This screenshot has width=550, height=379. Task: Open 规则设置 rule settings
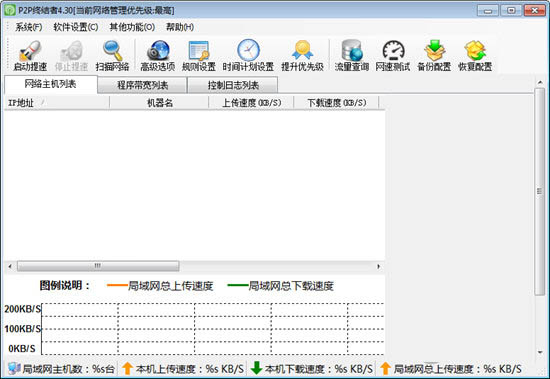point(199,56)
